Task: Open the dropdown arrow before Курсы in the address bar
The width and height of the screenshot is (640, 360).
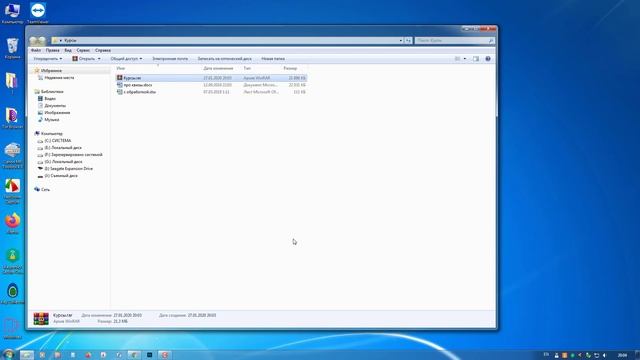Action: click(61, 40)
